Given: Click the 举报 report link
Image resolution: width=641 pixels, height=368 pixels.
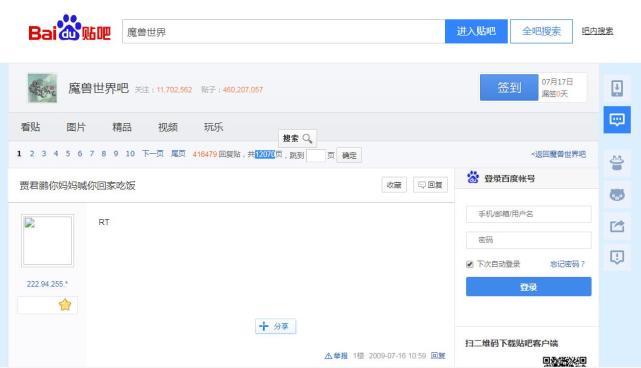Looking at the screenshot, I should click(336, 356).
